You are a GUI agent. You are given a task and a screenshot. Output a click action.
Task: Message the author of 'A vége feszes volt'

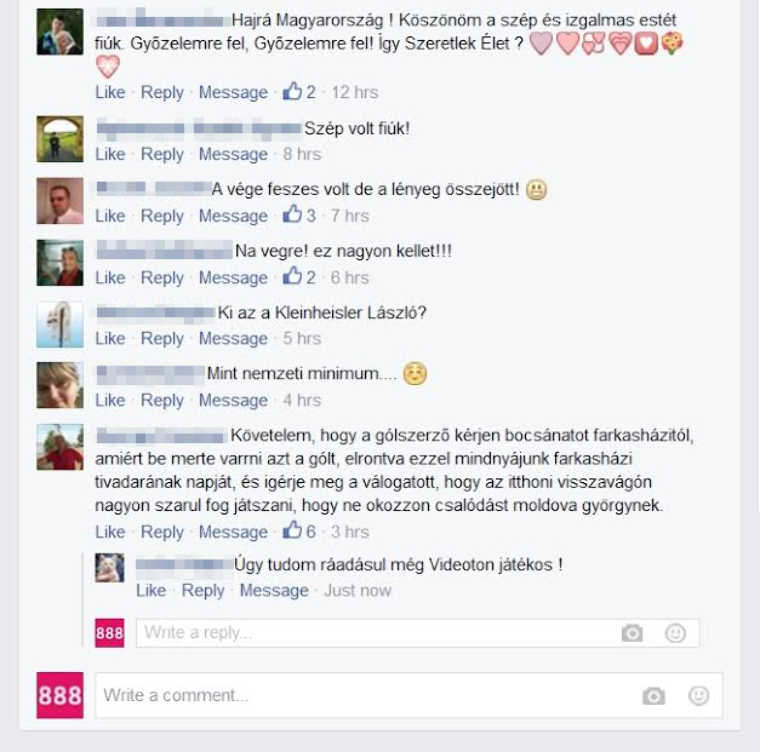point(233,216)
